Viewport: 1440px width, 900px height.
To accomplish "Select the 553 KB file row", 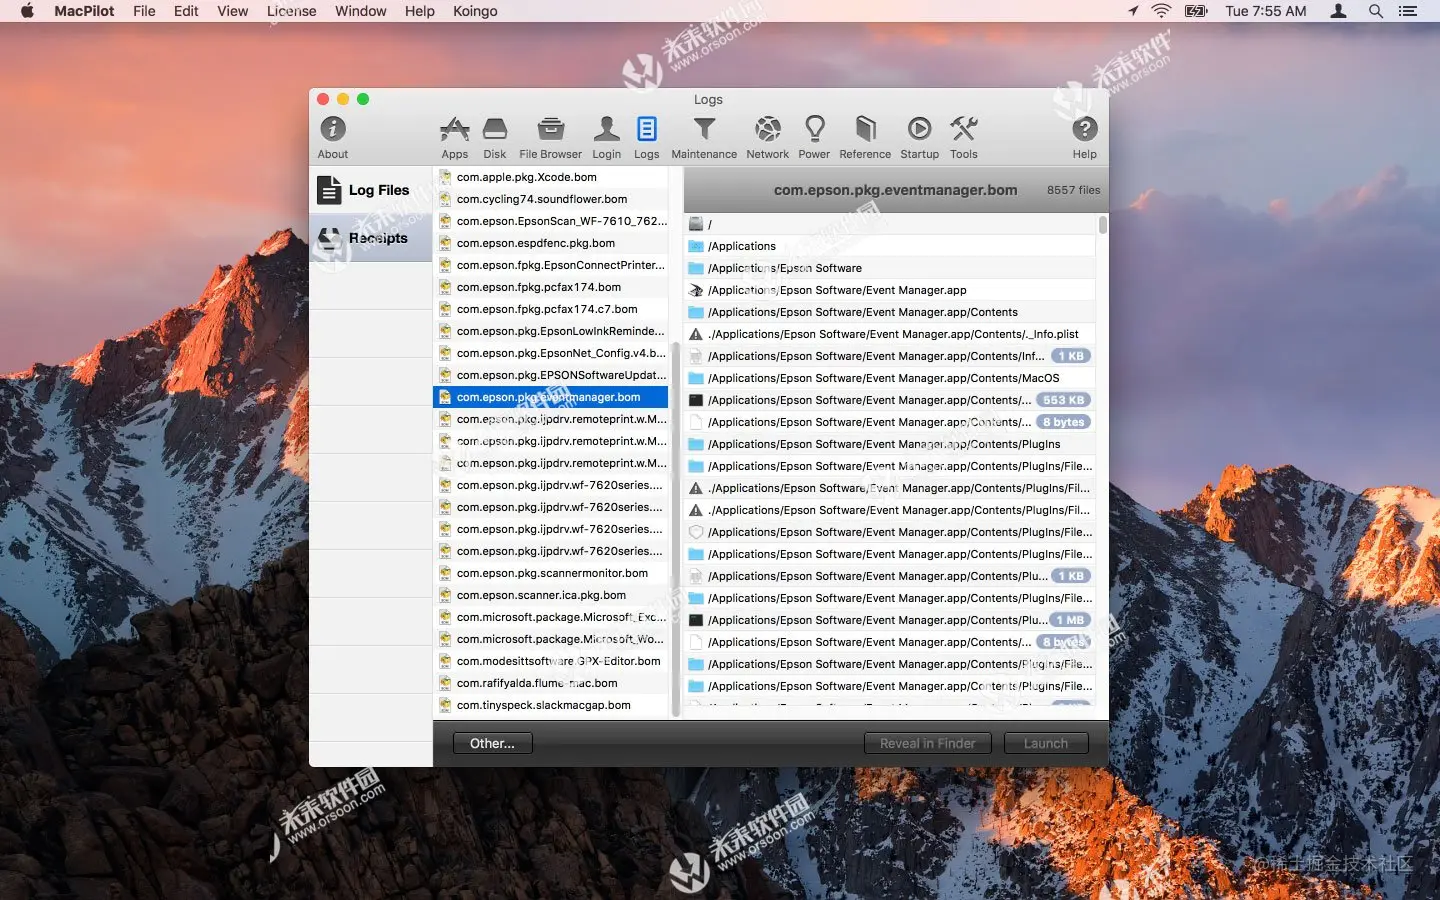I will 890,400.
